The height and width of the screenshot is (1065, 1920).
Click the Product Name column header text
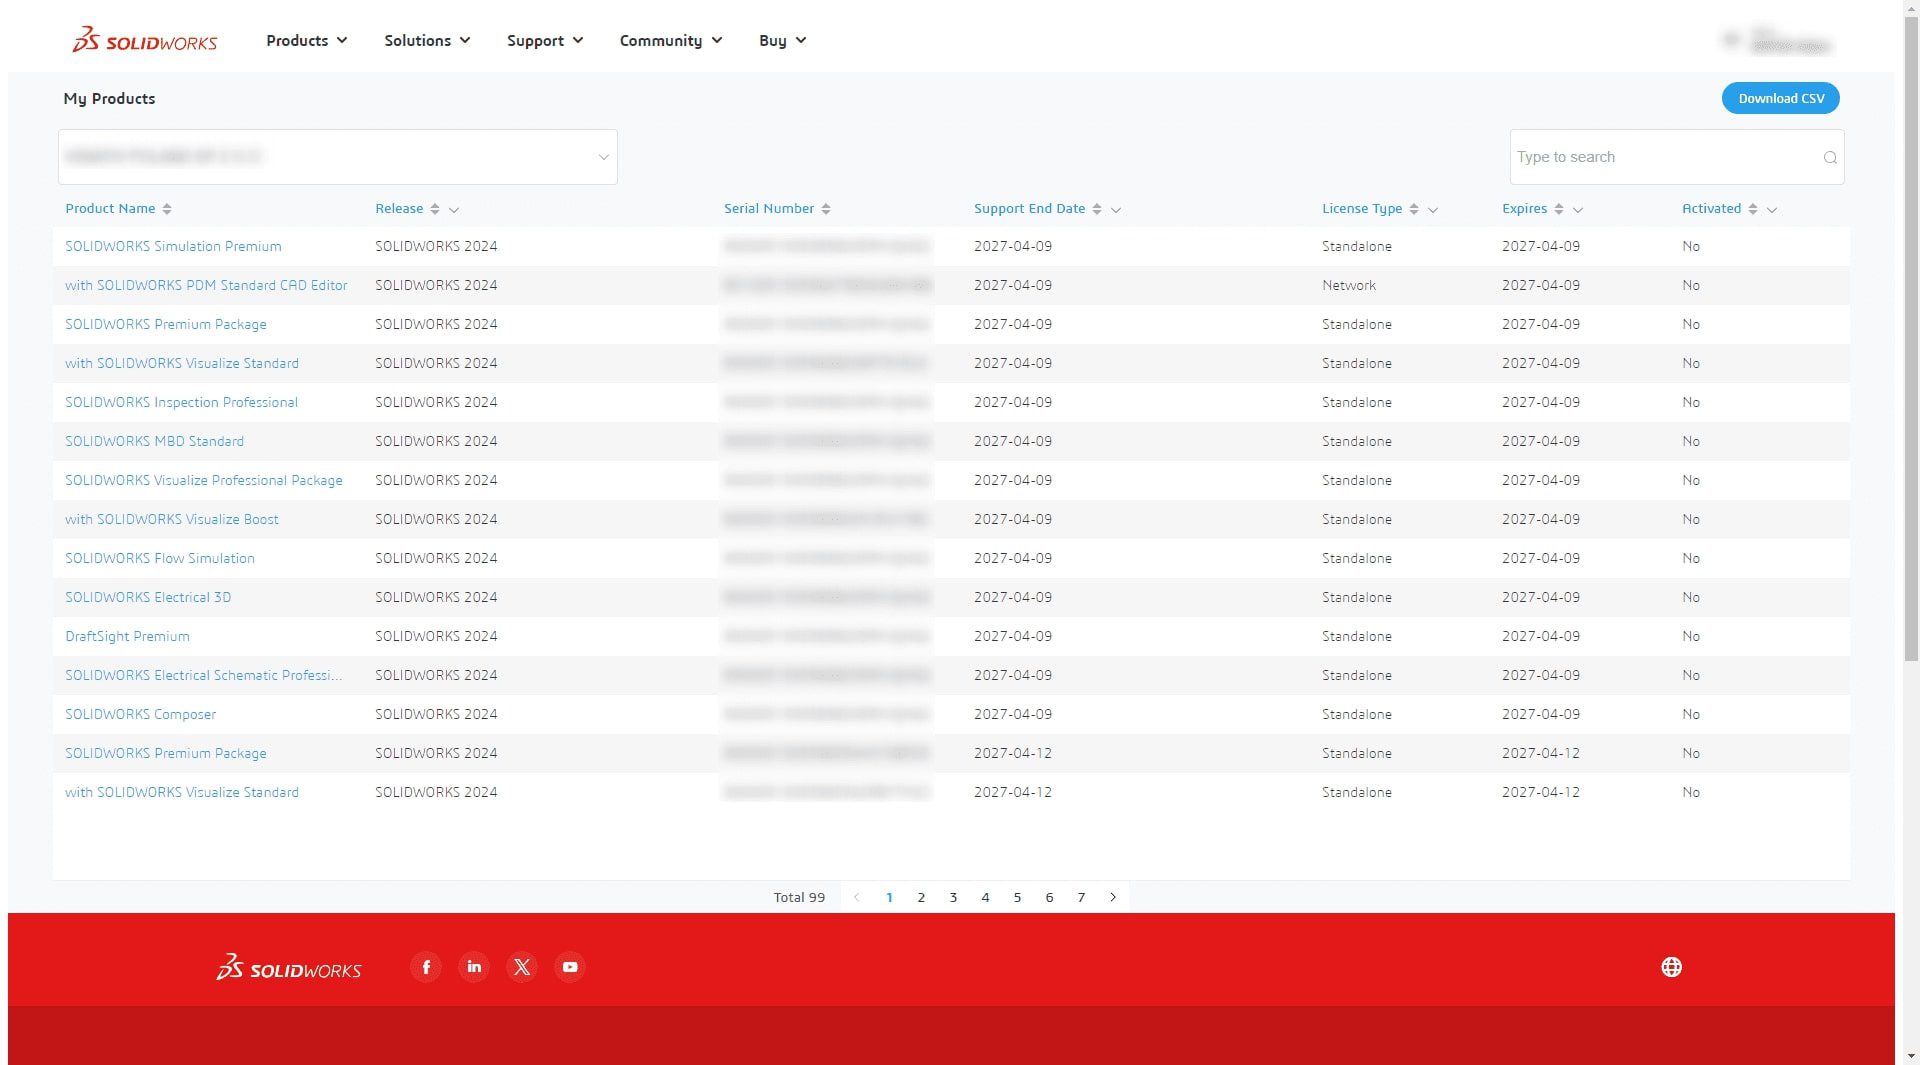tap(110, 208)
